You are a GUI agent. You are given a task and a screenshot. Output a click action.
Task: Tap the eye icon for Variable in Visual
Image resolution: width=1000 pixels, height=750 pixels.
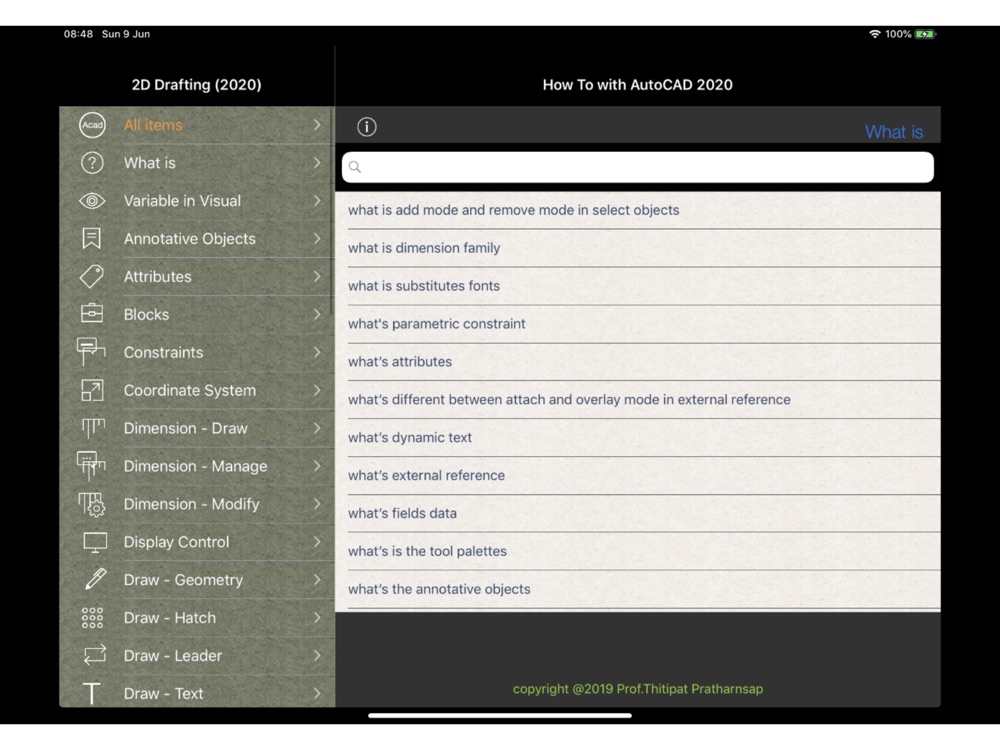click(x=92, y=201)
